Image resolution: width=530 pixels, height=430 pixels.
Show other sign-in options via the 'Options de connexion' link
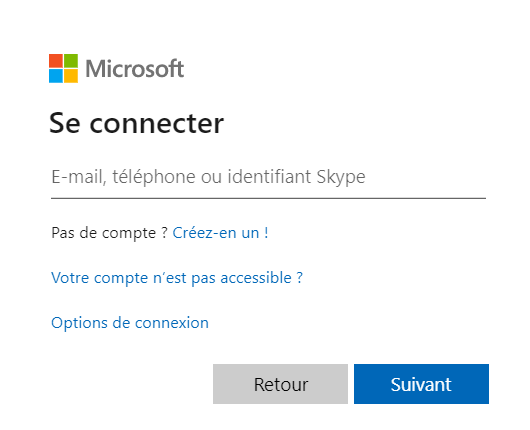(130, 323)
